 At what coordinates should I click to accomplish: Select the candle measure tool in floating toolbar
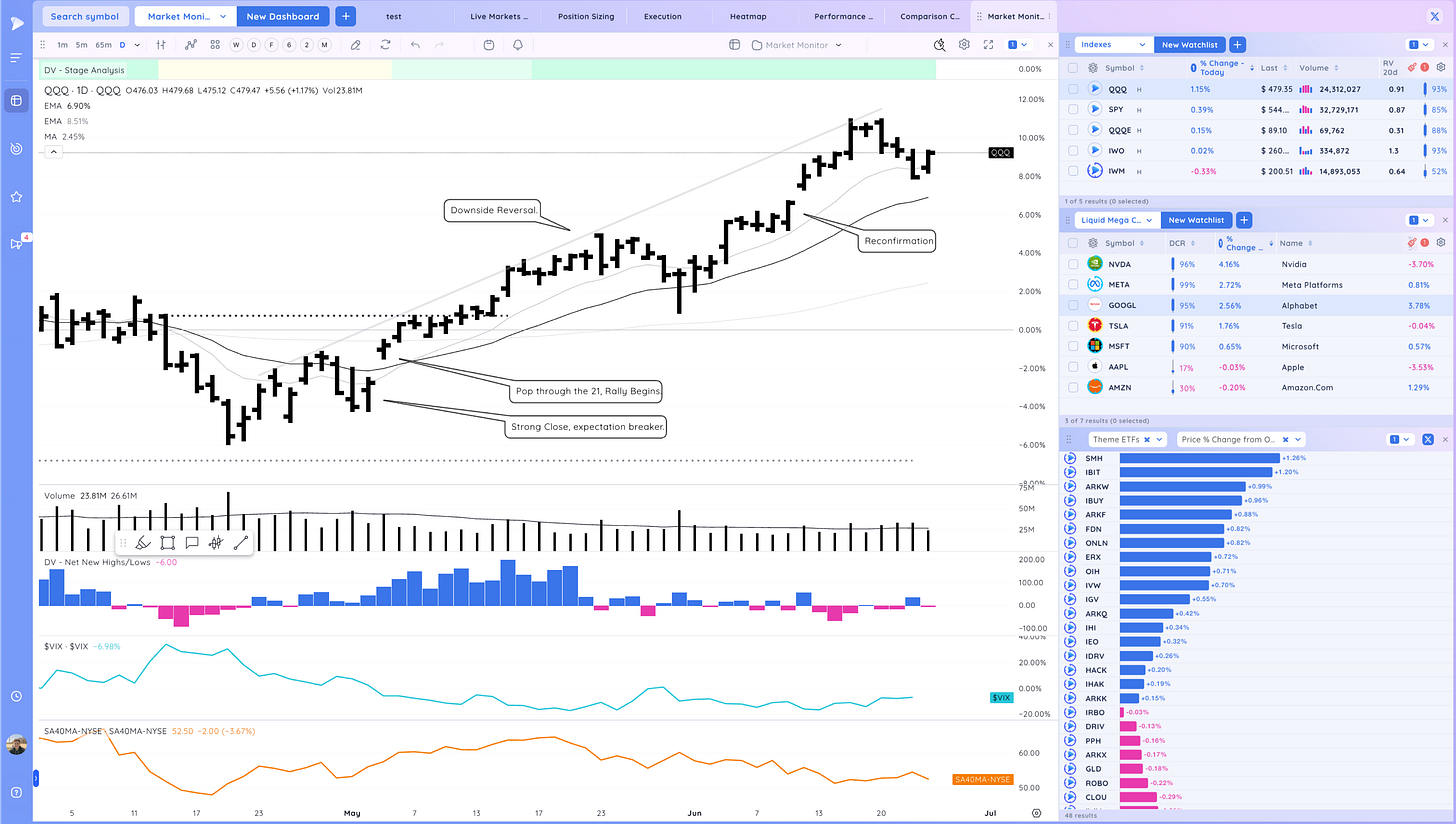coord(215,543)
